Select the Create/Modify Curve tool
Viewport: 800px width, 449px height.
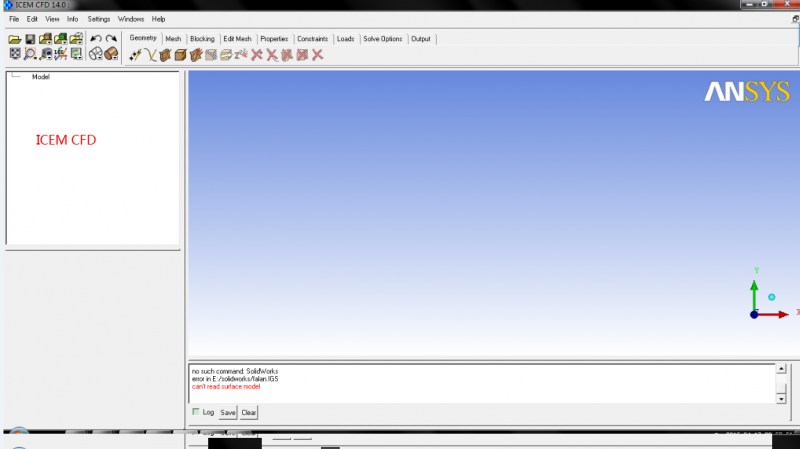pyautogui.click(x=151, y=55)
